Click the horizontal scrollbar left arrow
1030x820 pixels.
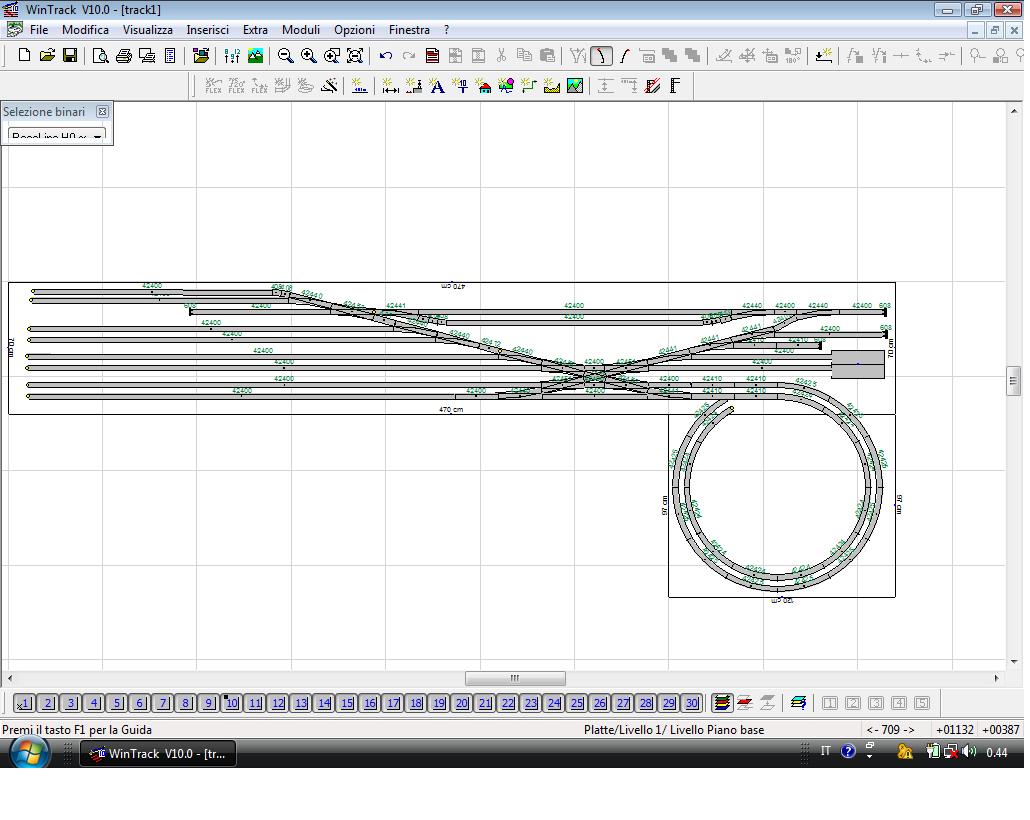pyautogui.click(x=9, y=678)
